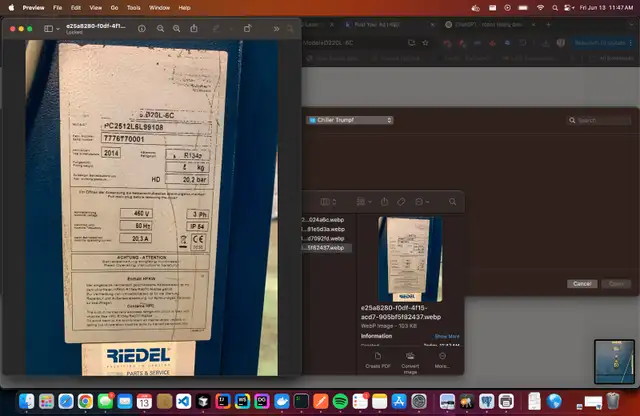Open Messages from the Dock
The image size is (640, 416).
point(105,402)
